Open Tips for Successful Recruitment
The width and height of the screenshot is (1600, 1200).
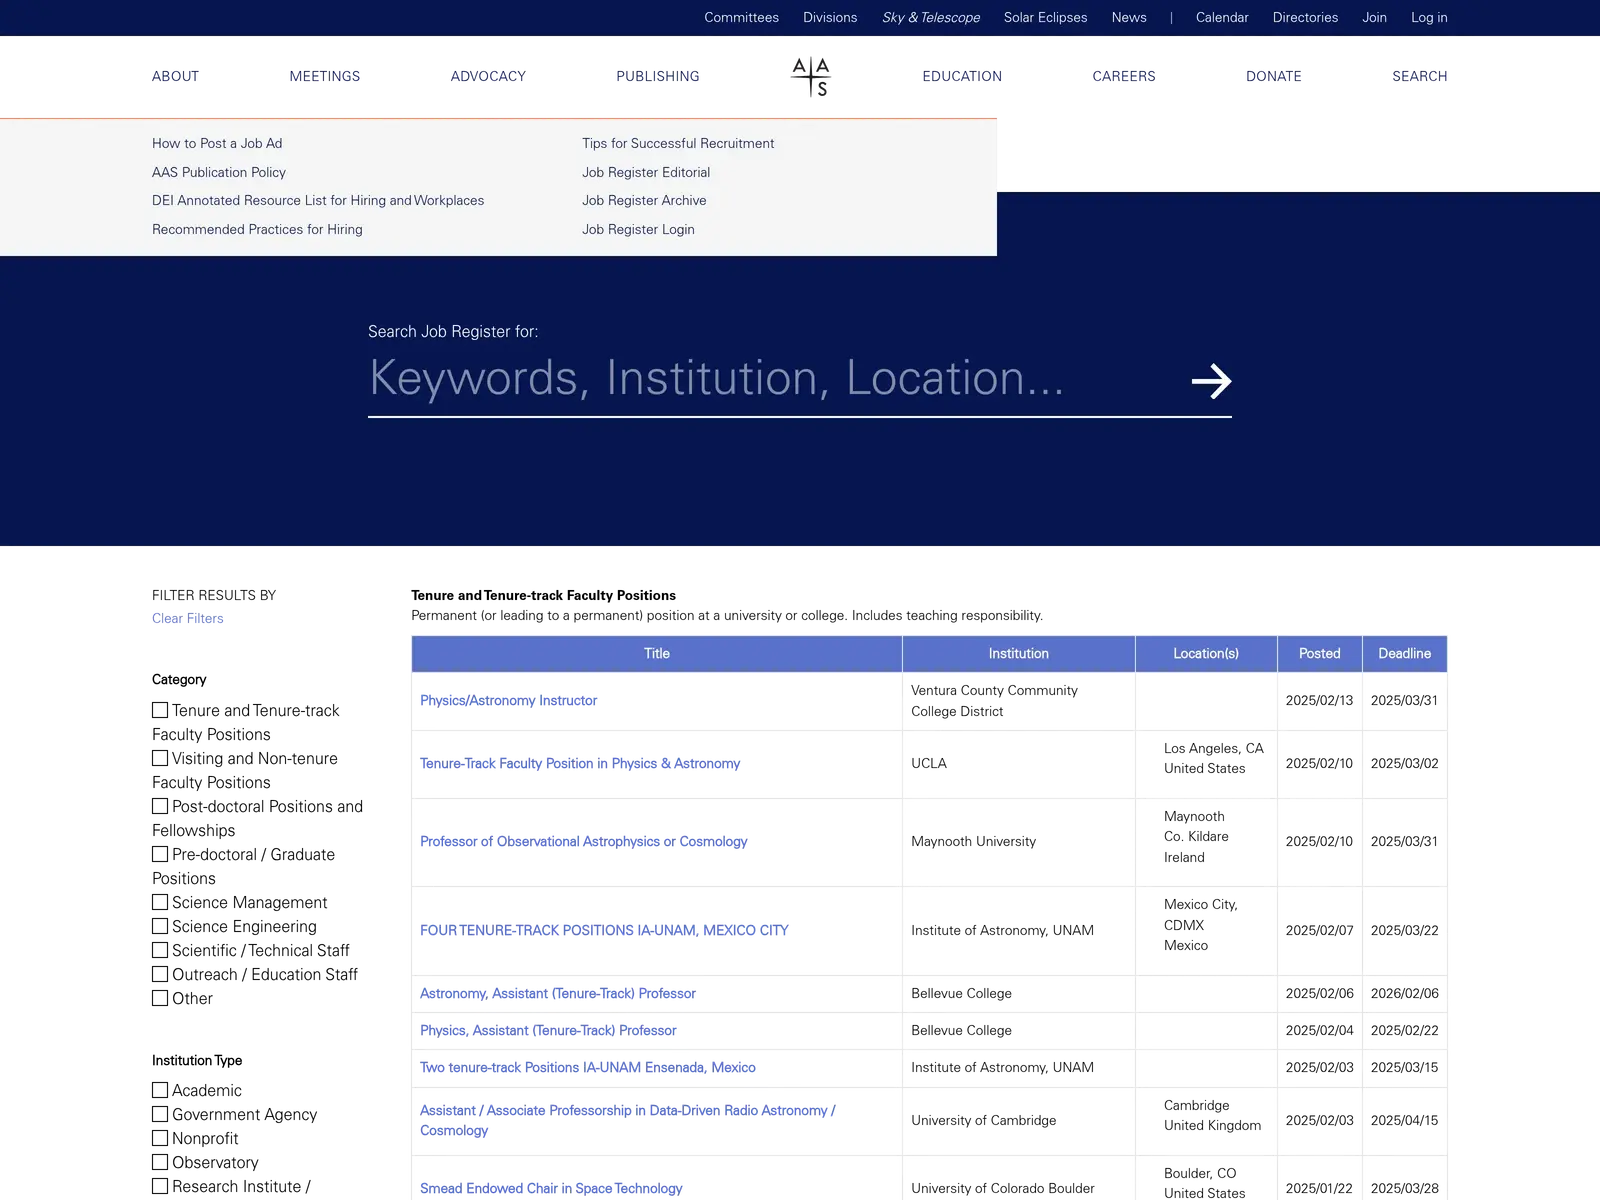[x=678, y=143]
